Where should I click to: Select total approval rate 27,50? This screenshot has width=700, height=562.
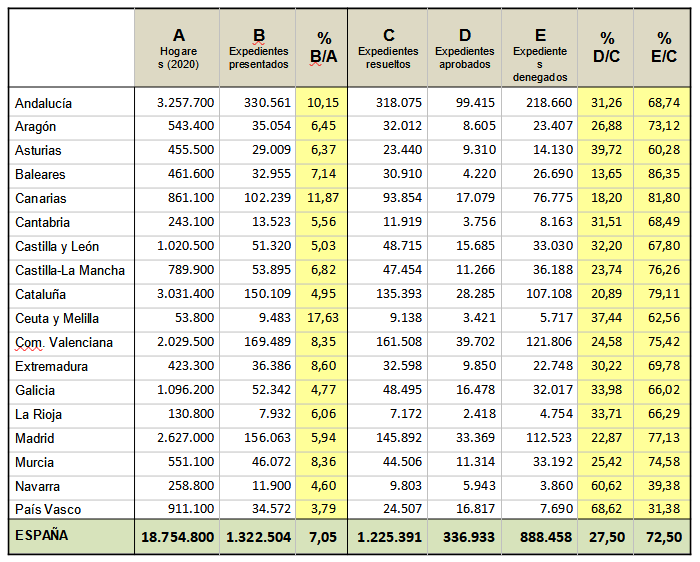[x=607, y=537]
